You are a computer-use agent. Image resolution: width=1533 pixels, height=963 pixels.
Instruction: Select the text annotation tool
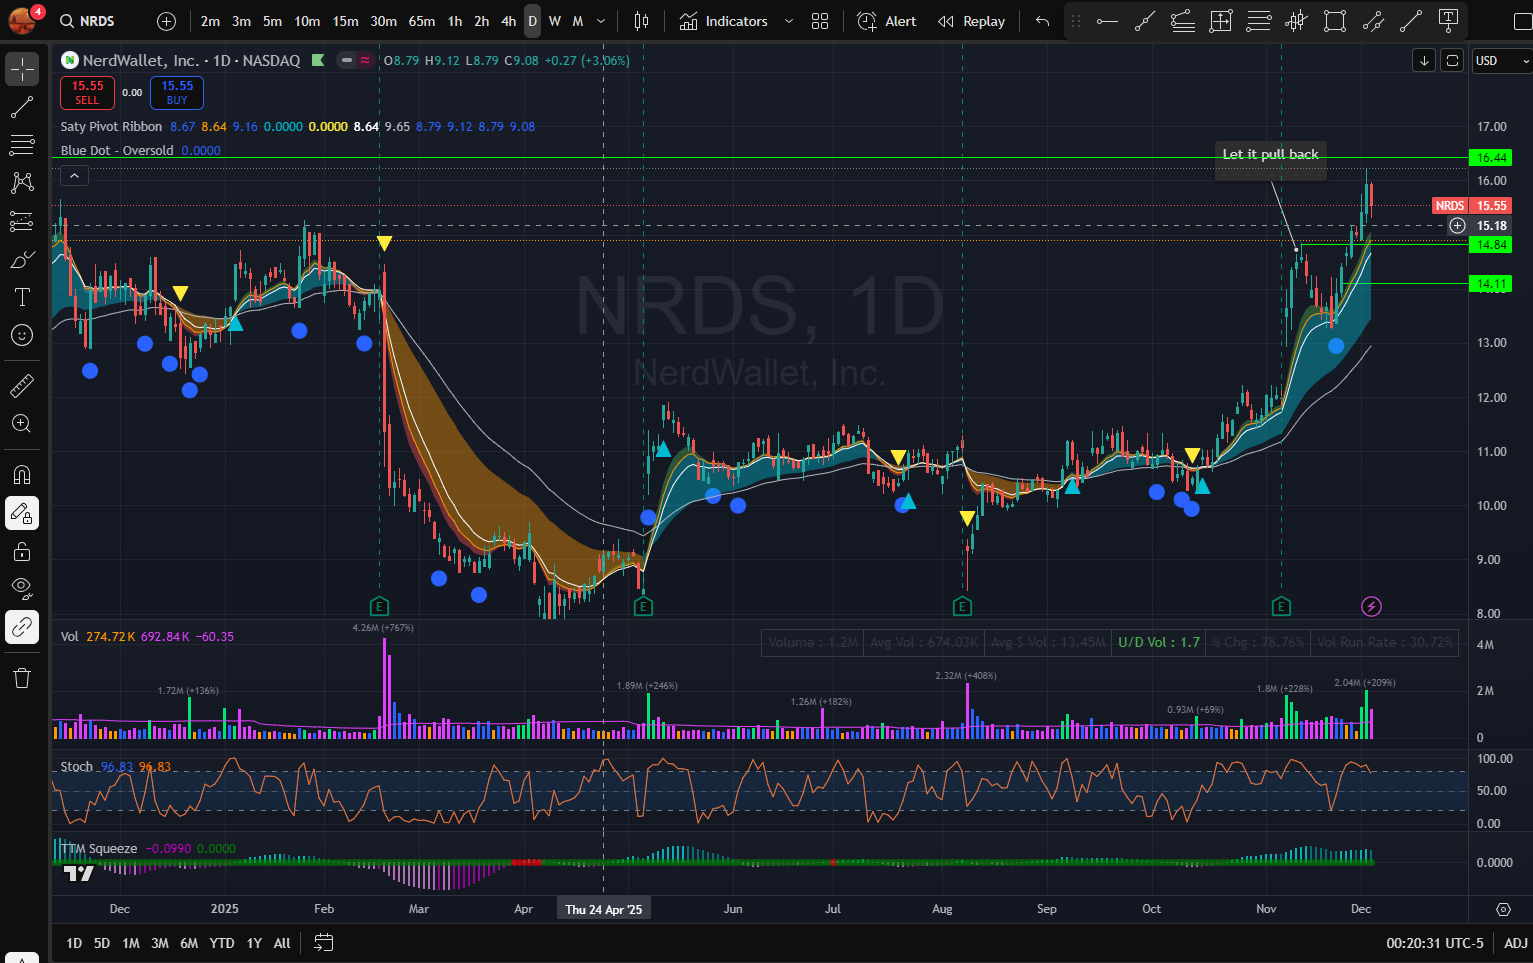click(22, 297)
